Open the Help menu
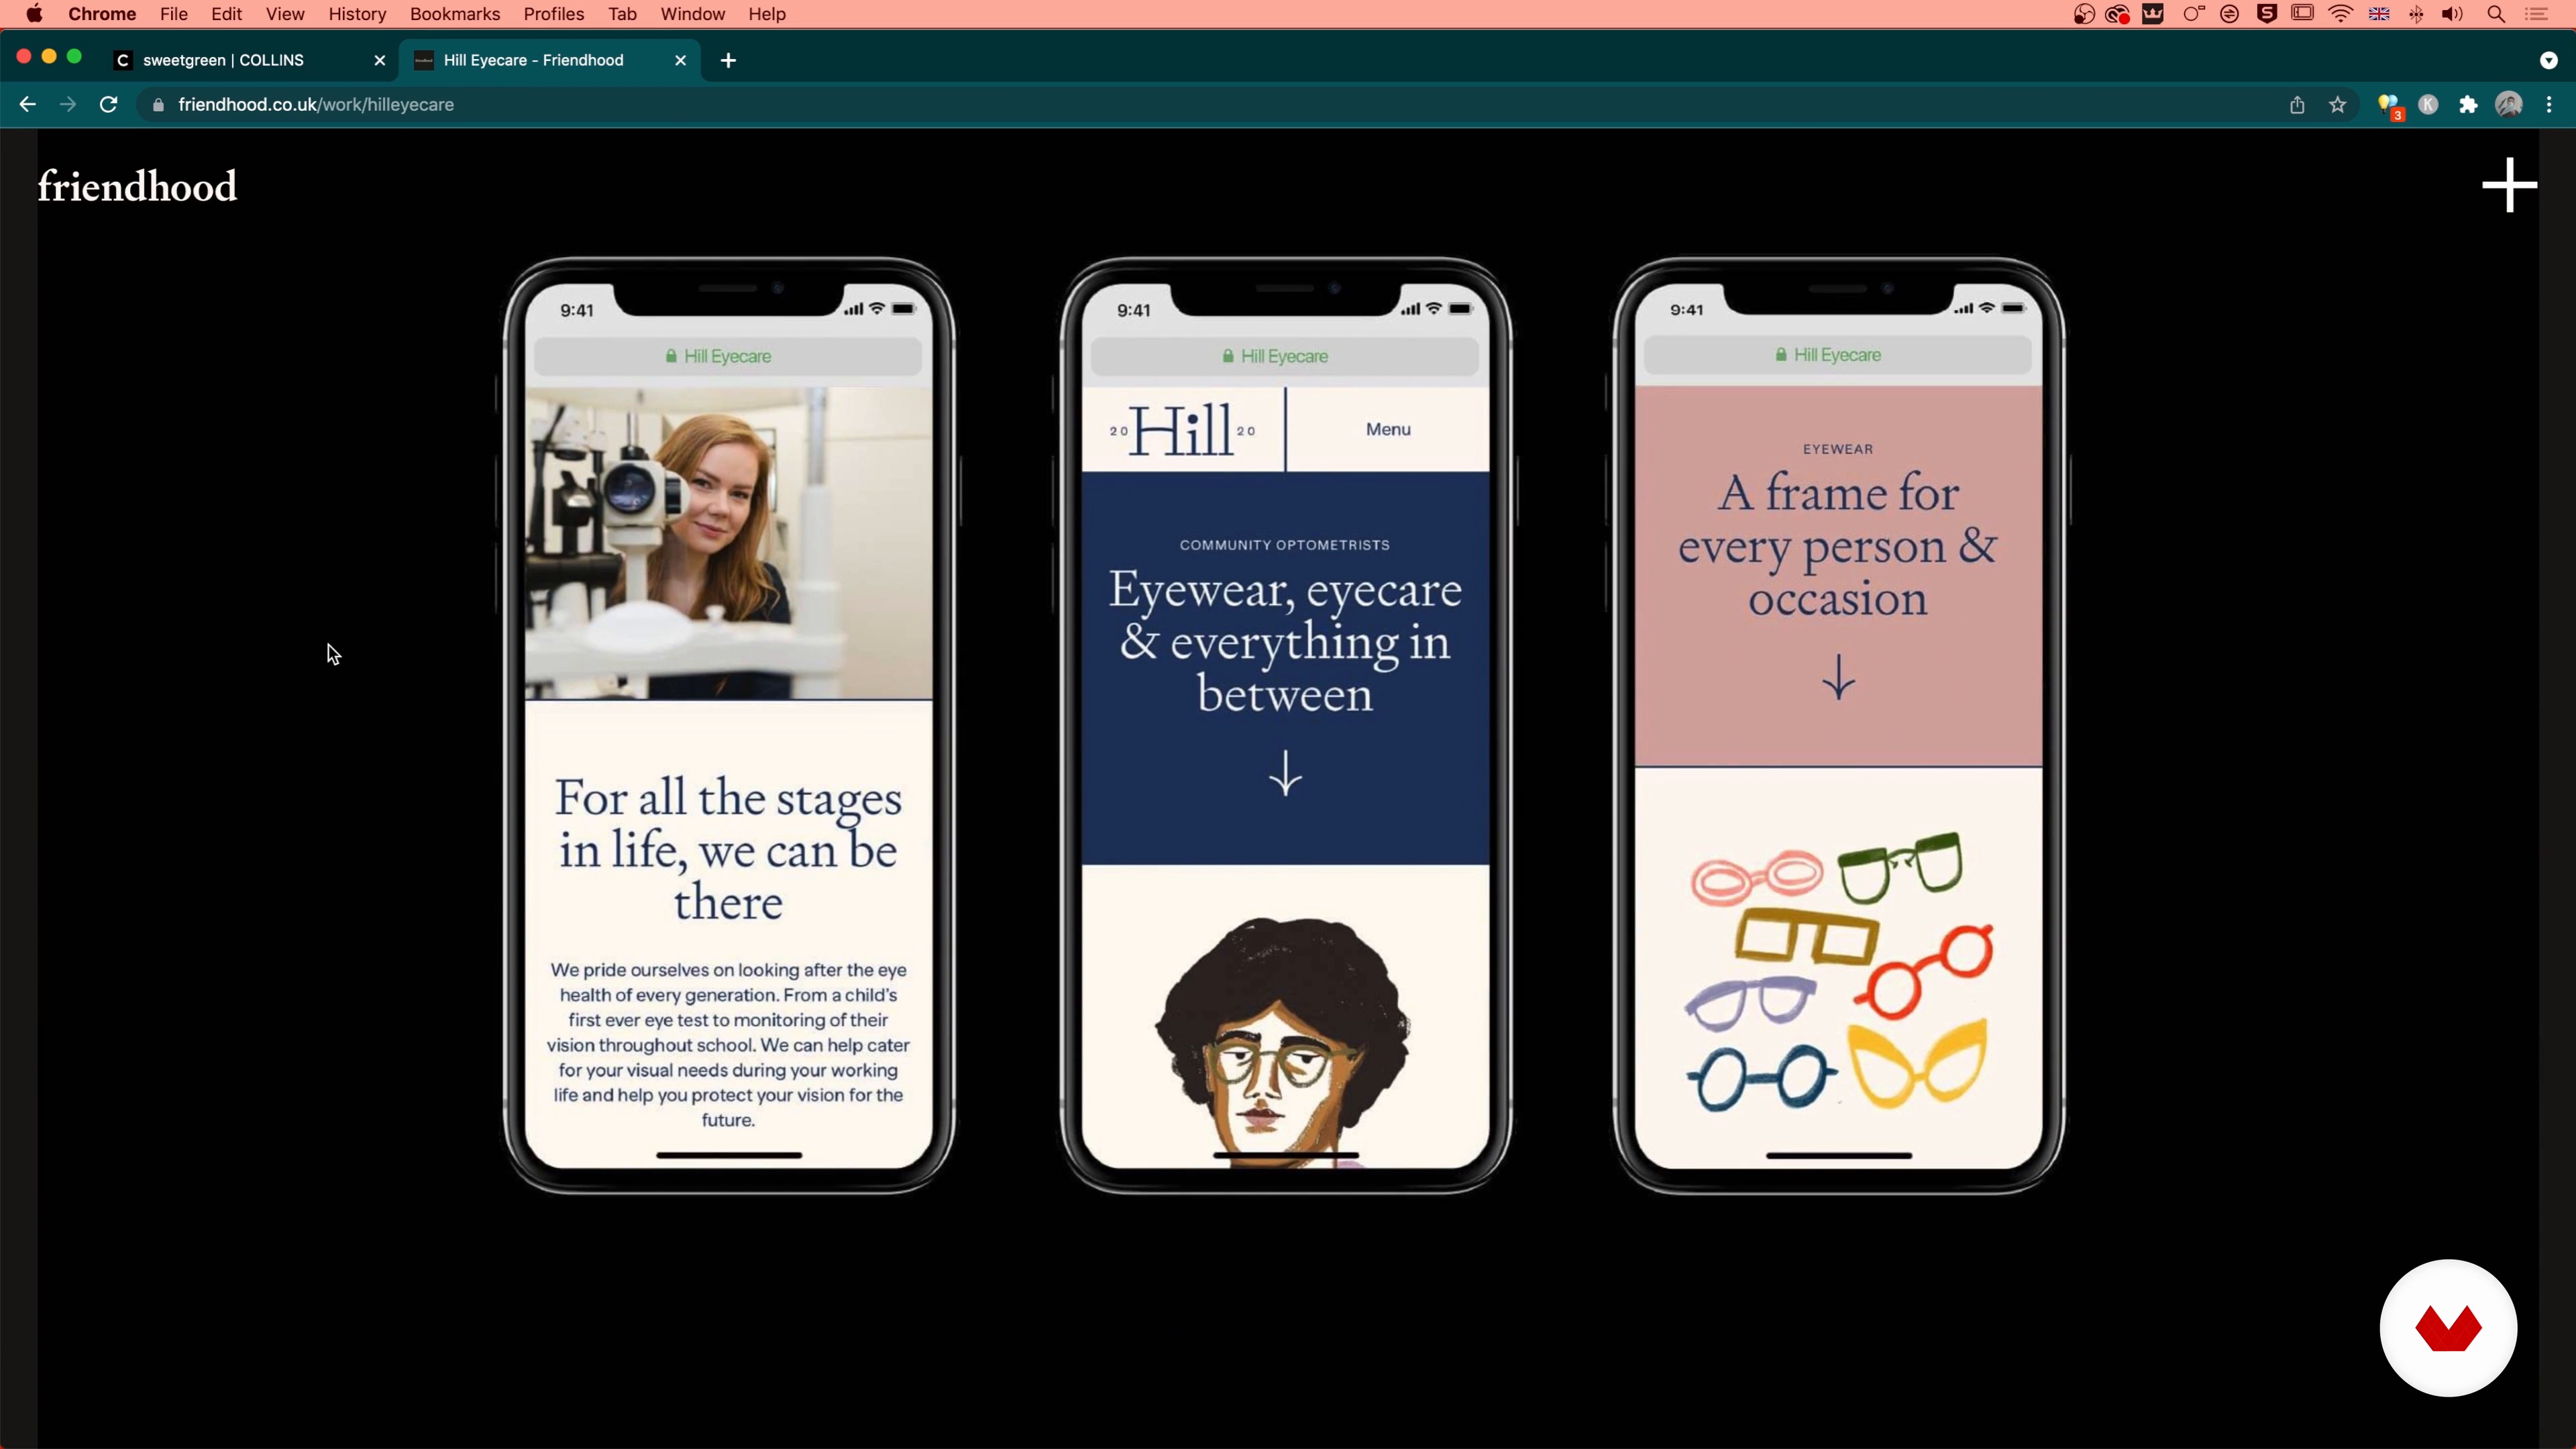 767,14
